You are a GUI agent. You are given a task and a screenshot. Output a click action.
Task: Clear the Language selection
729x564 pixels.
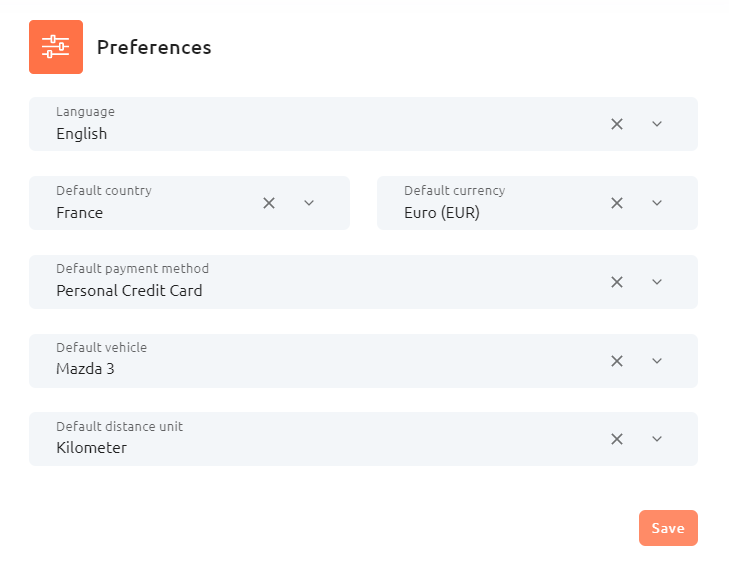point(616,124)
